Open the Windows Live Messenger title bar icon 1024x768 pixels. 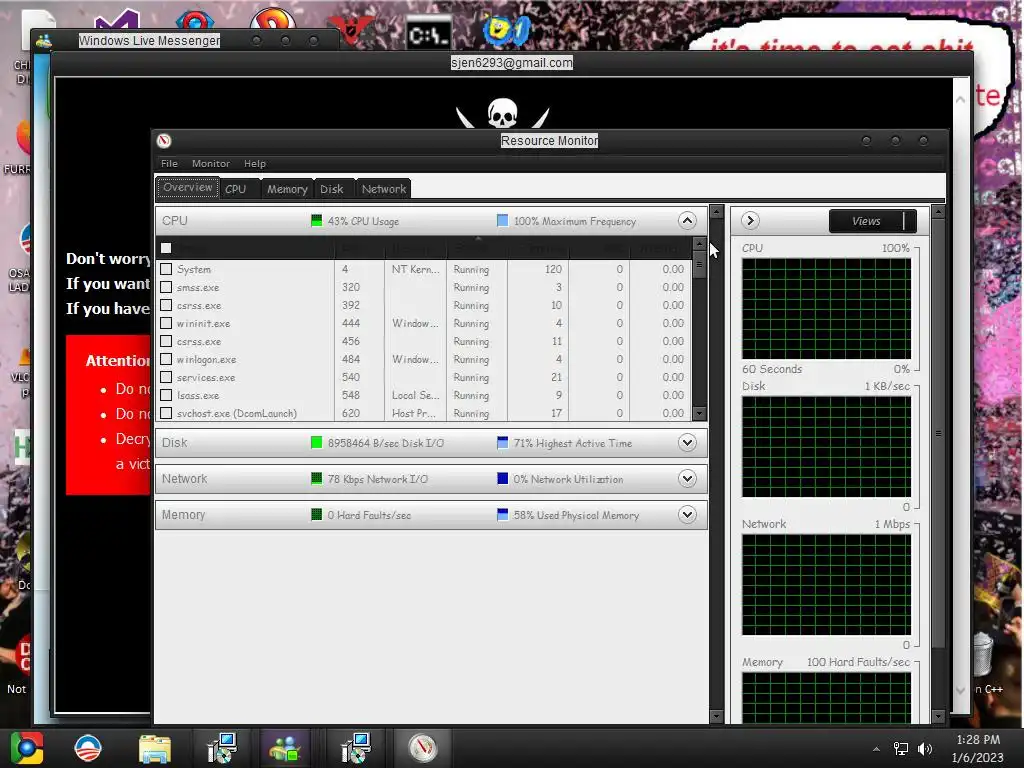44,41
